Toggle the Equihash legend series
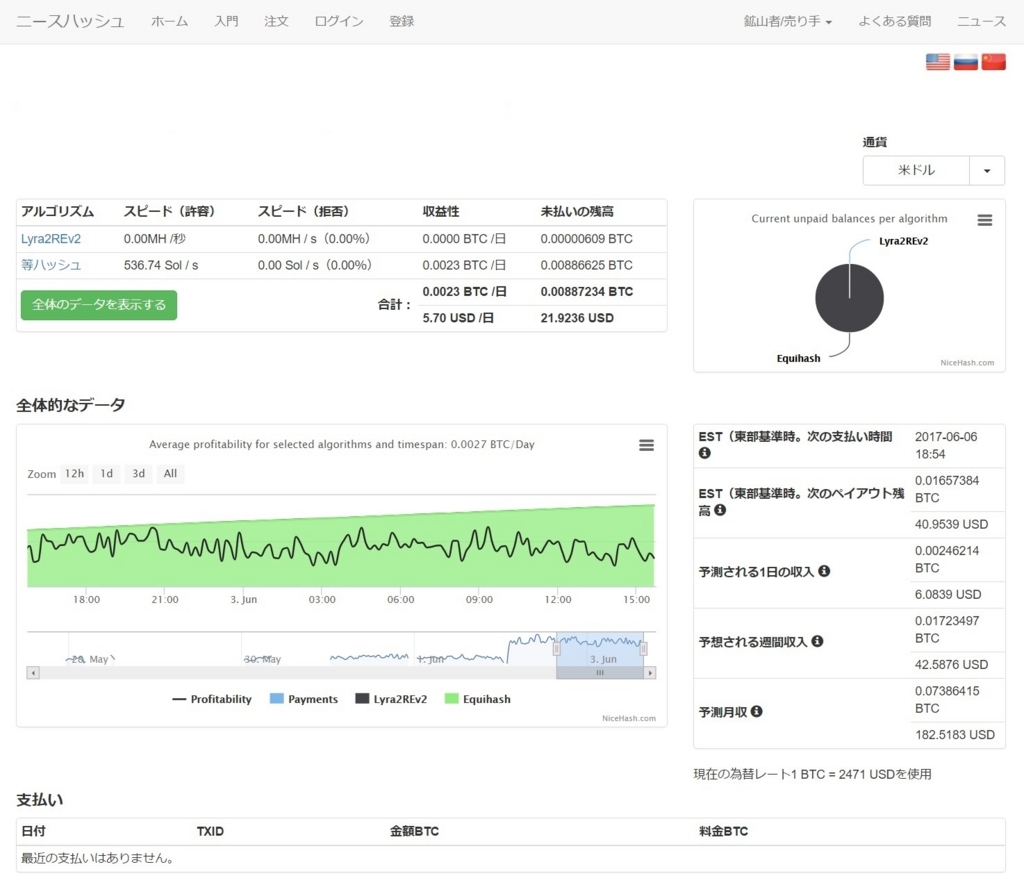1024x885 pixels. coord(478,699)
